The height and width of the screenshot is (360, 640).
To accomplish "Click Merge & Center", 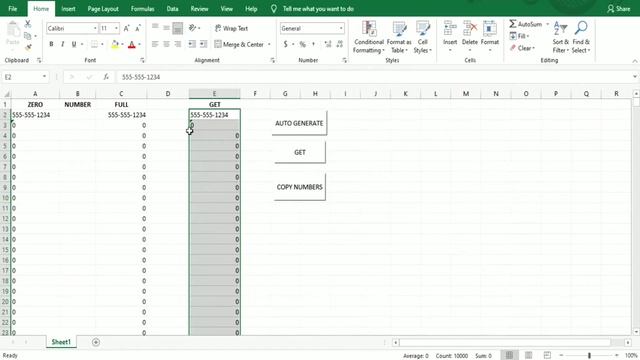I will (x=239, y=44).
